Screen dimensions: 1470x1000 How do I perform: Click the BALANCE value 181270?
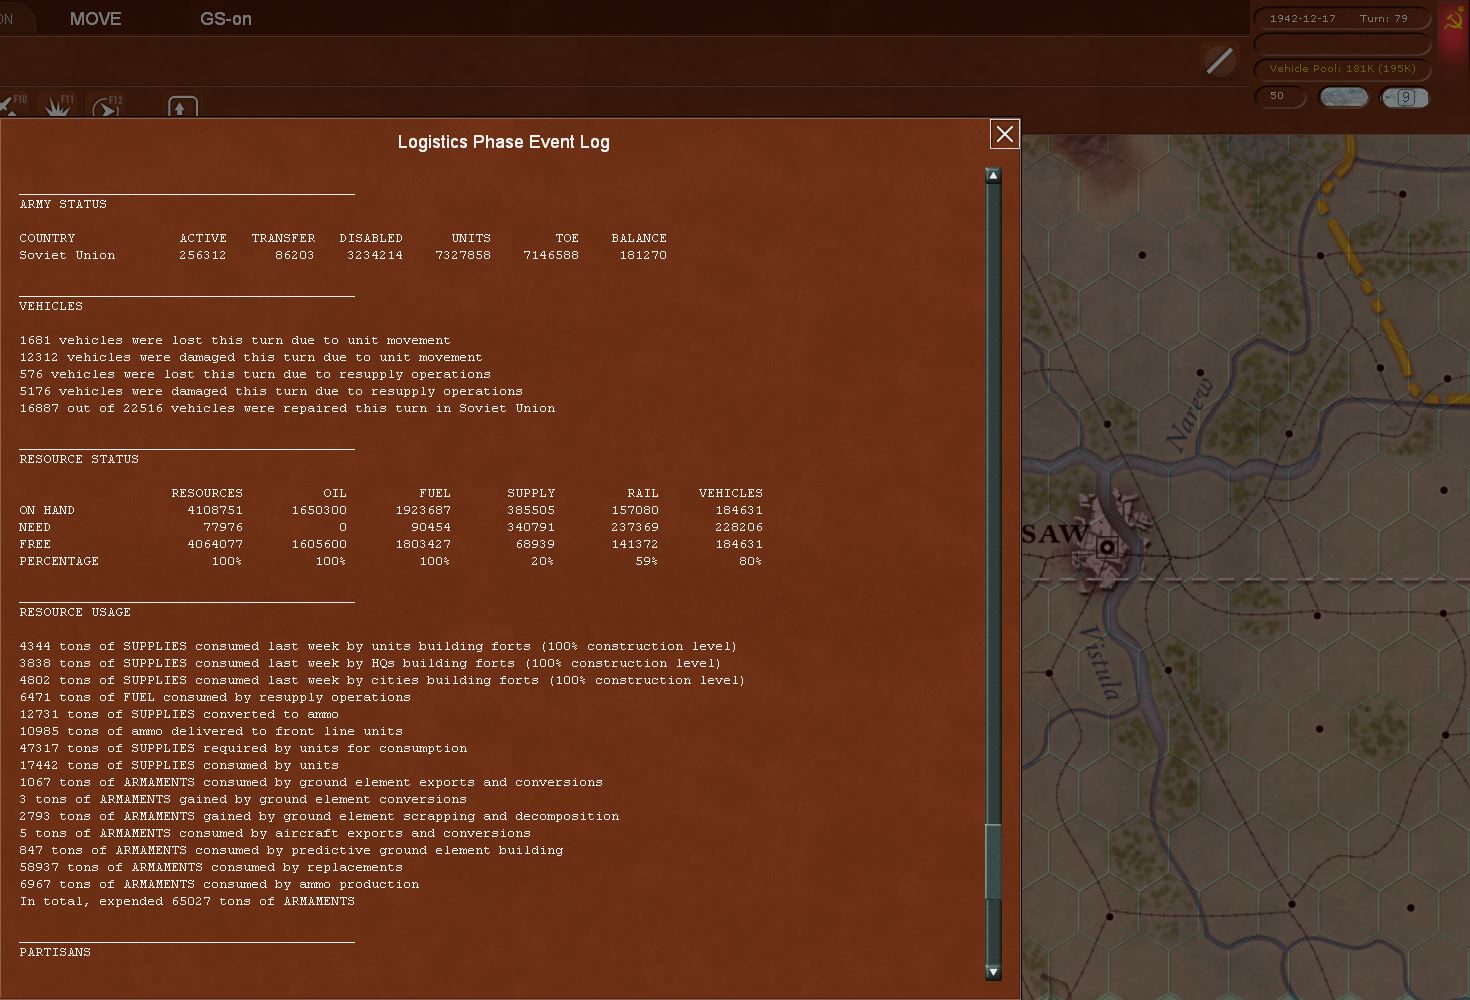[643, 255]
